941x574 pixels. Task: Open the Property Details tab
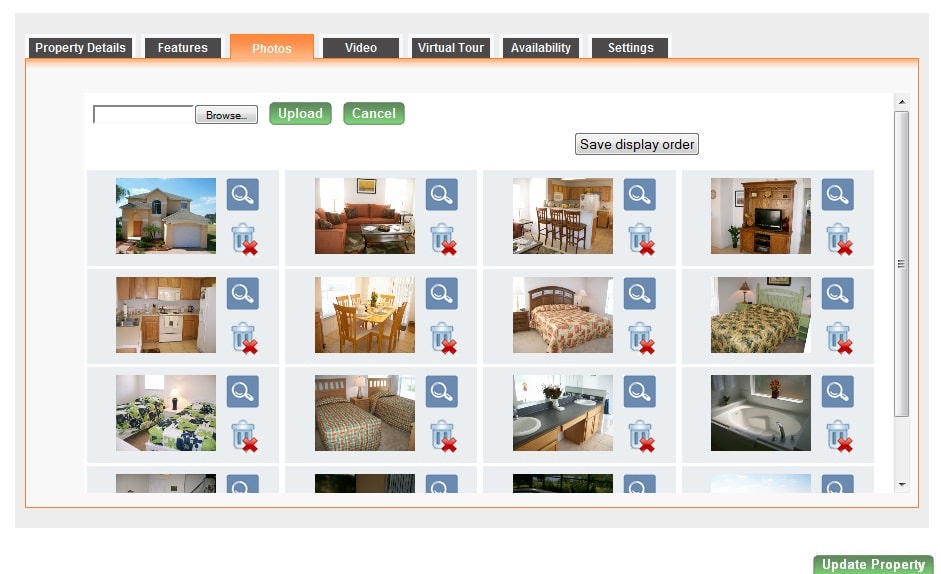[x=80, y=48]
